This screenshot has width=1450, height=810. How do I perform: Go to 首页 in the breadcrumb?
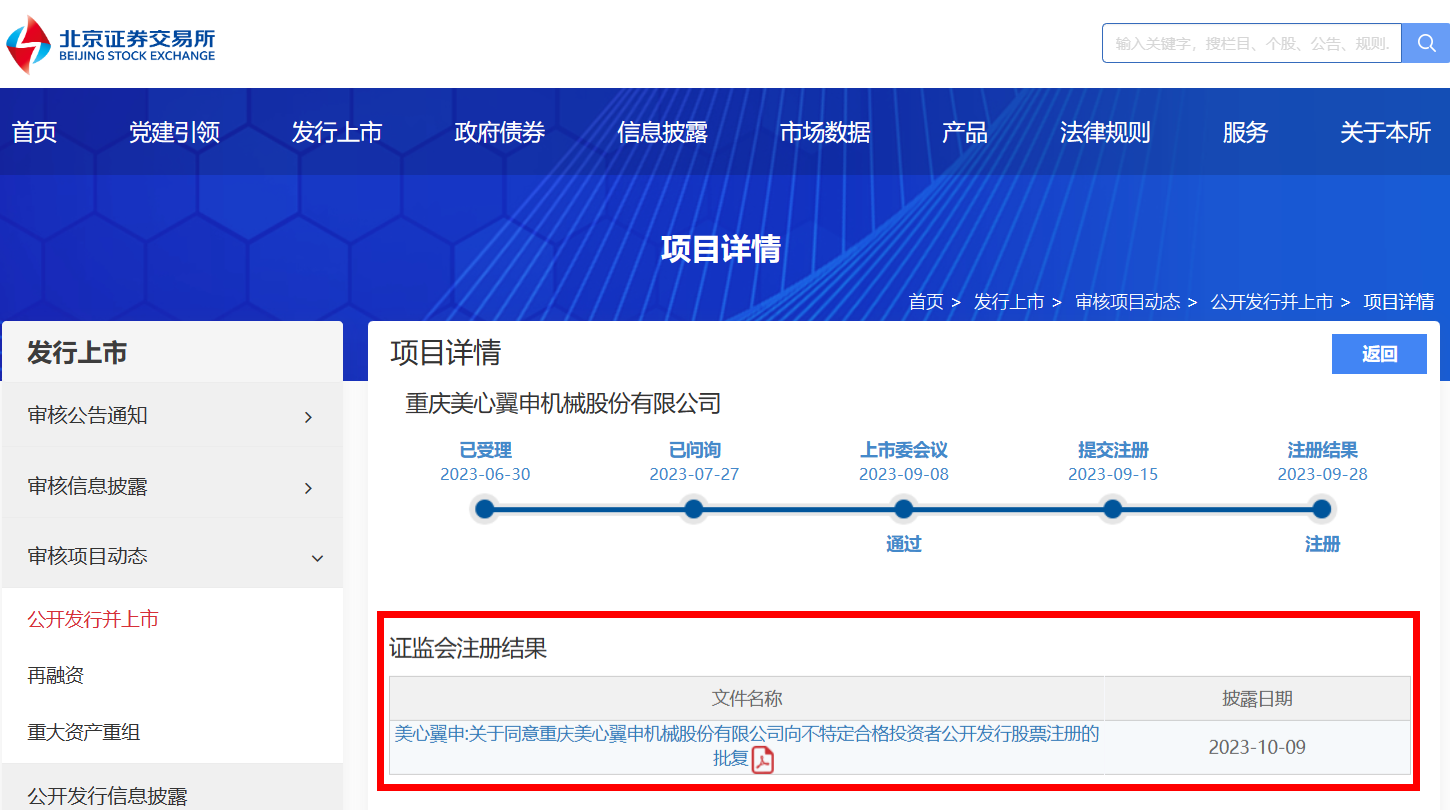(x=926, y=302)
